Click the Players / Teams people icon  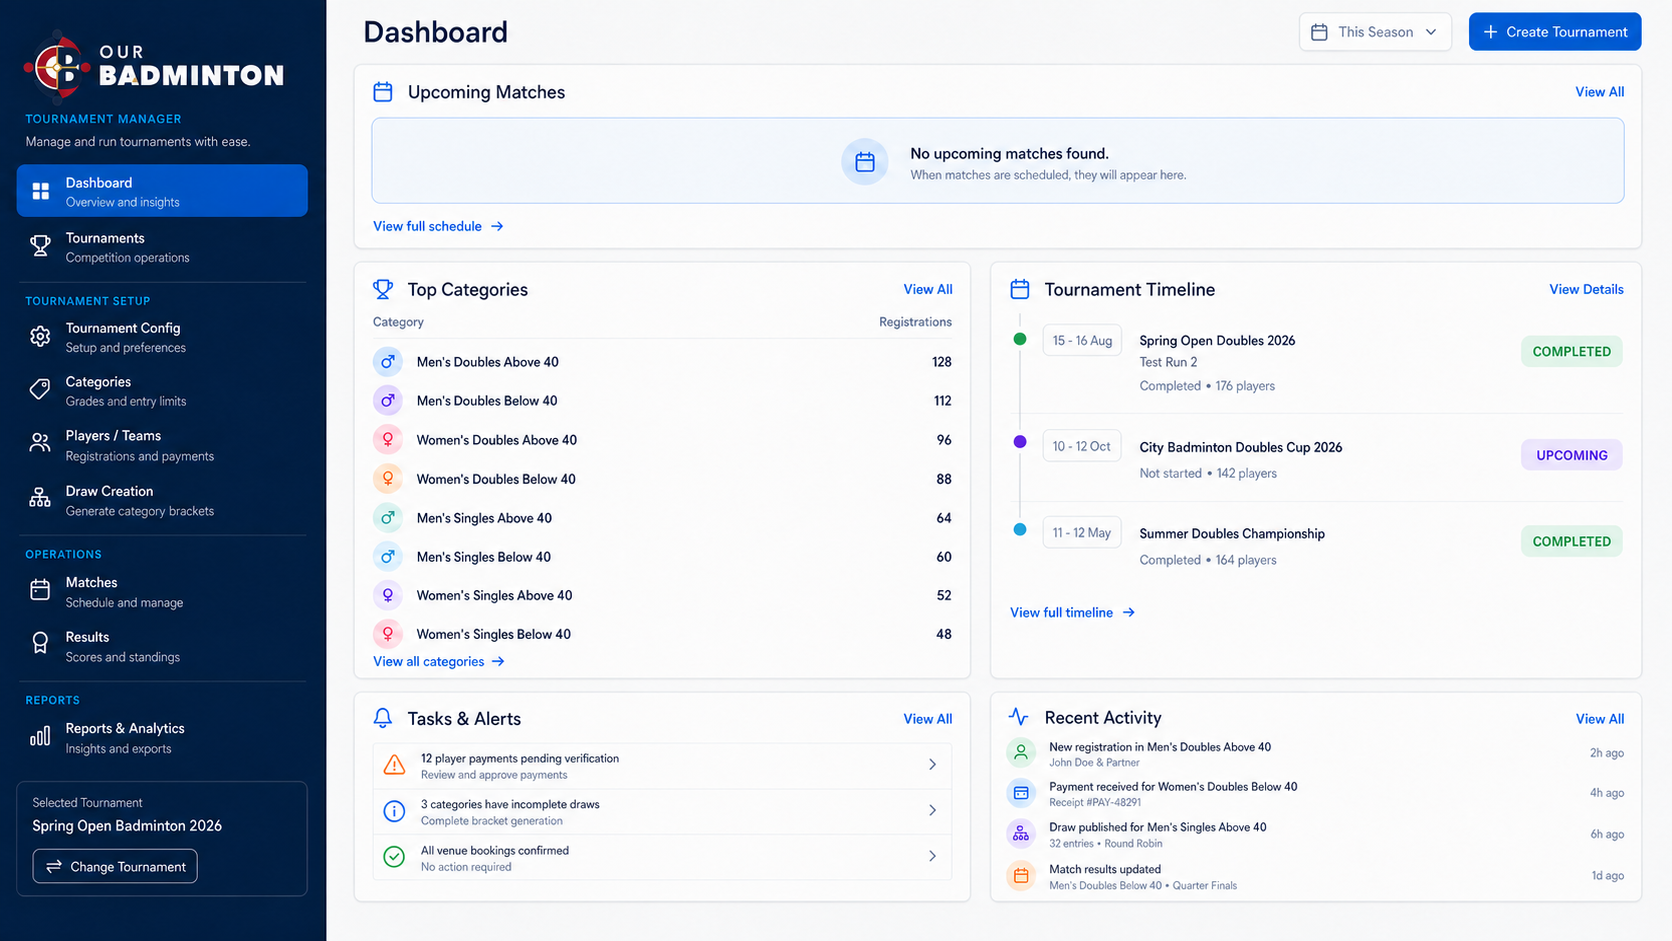[40, 443]
